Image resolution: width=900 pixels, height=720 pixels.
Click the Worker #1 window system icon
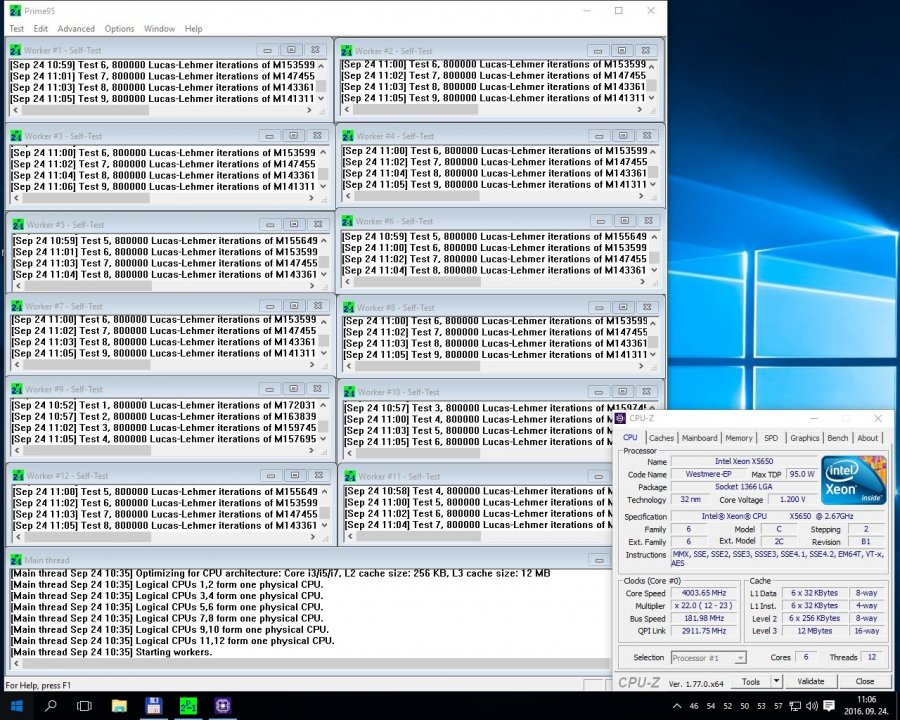pyautogui.click(x=16, y=49)
